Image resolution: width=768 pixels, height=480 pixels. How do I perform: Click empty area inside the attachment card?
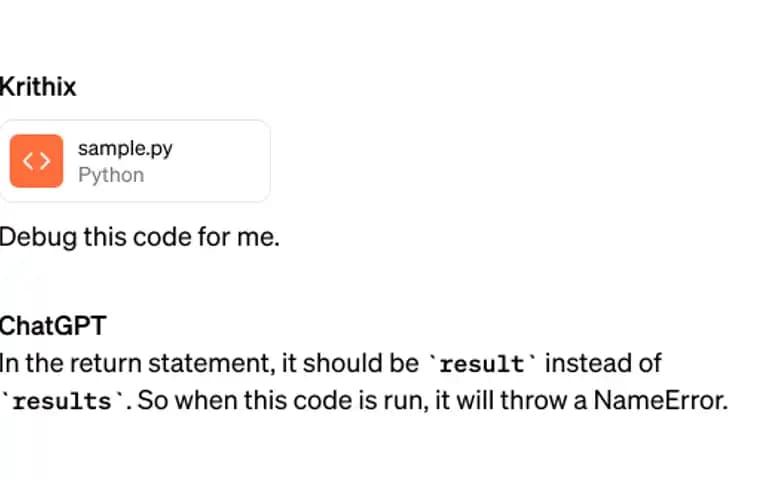(220, 161)
